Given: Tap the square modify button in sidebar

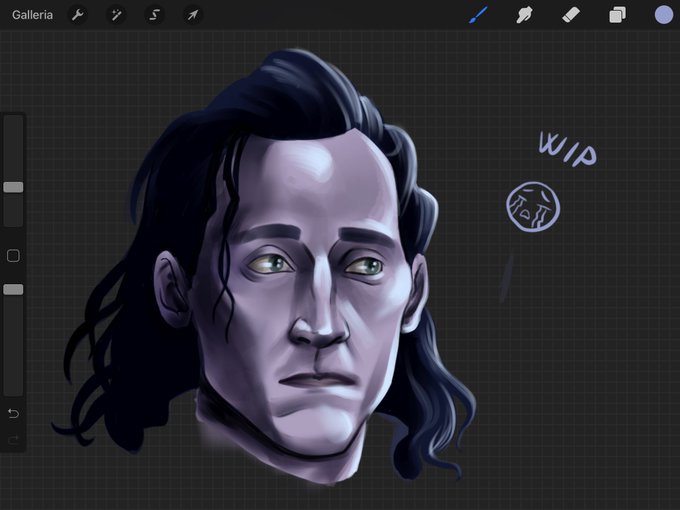Looking at the screenshot, I should (13, 255).
